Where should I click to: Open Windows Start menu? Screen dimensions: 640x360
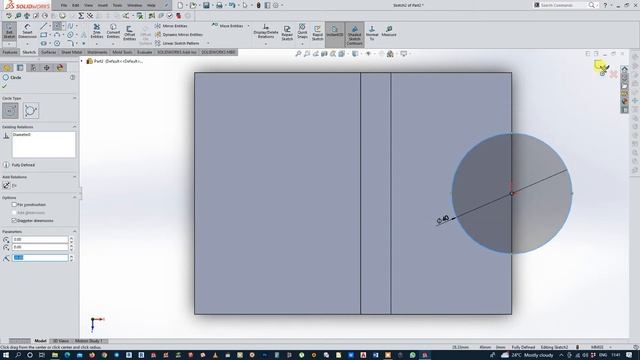point(6,355)
